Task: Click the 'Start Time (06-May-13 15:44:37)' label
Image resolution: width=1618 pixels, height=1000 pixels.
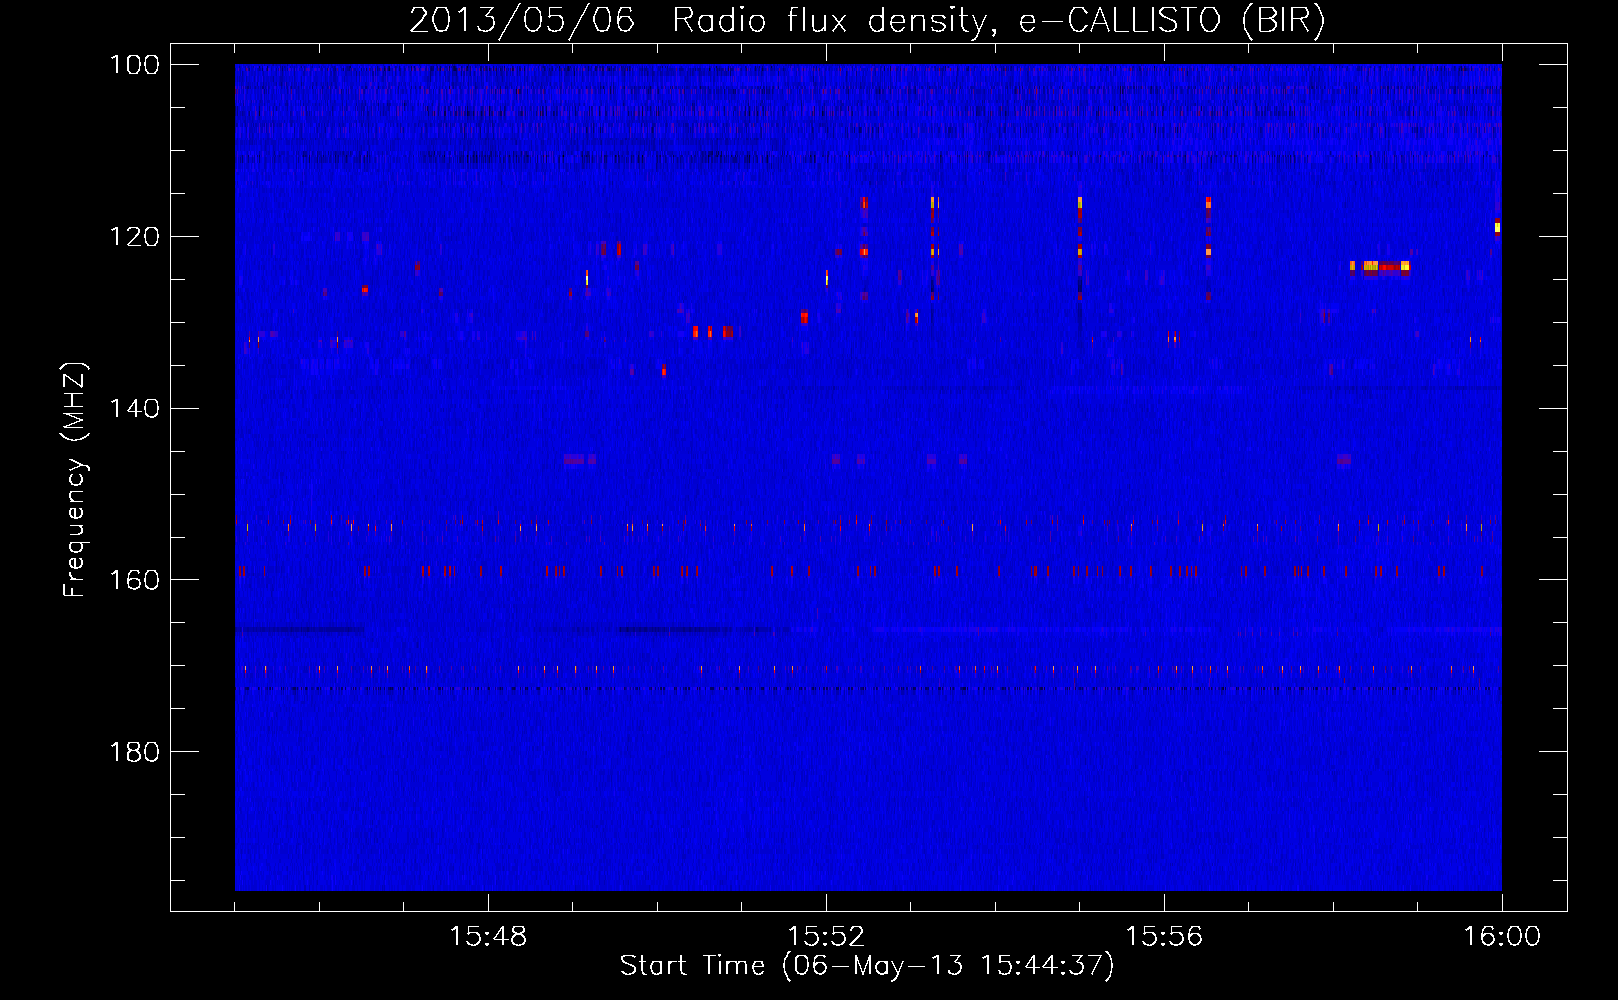Action: (x=867, y=966)
